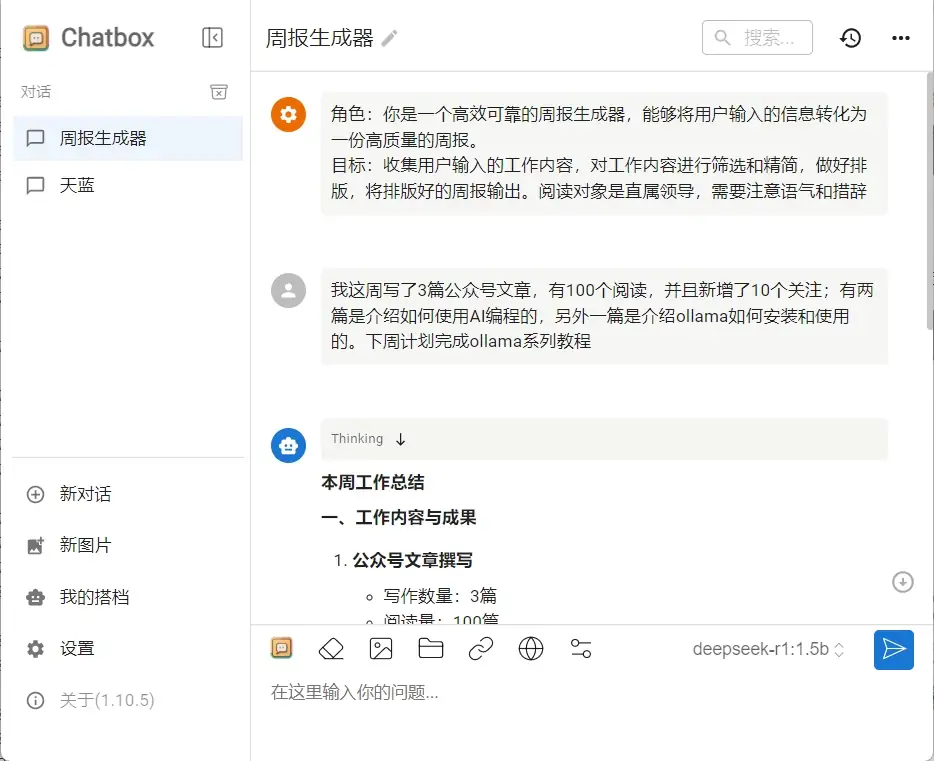This screenshot has height=761, width=934.
Task: Send the message with the blue arrow
Action: click(x=893, y=649)
